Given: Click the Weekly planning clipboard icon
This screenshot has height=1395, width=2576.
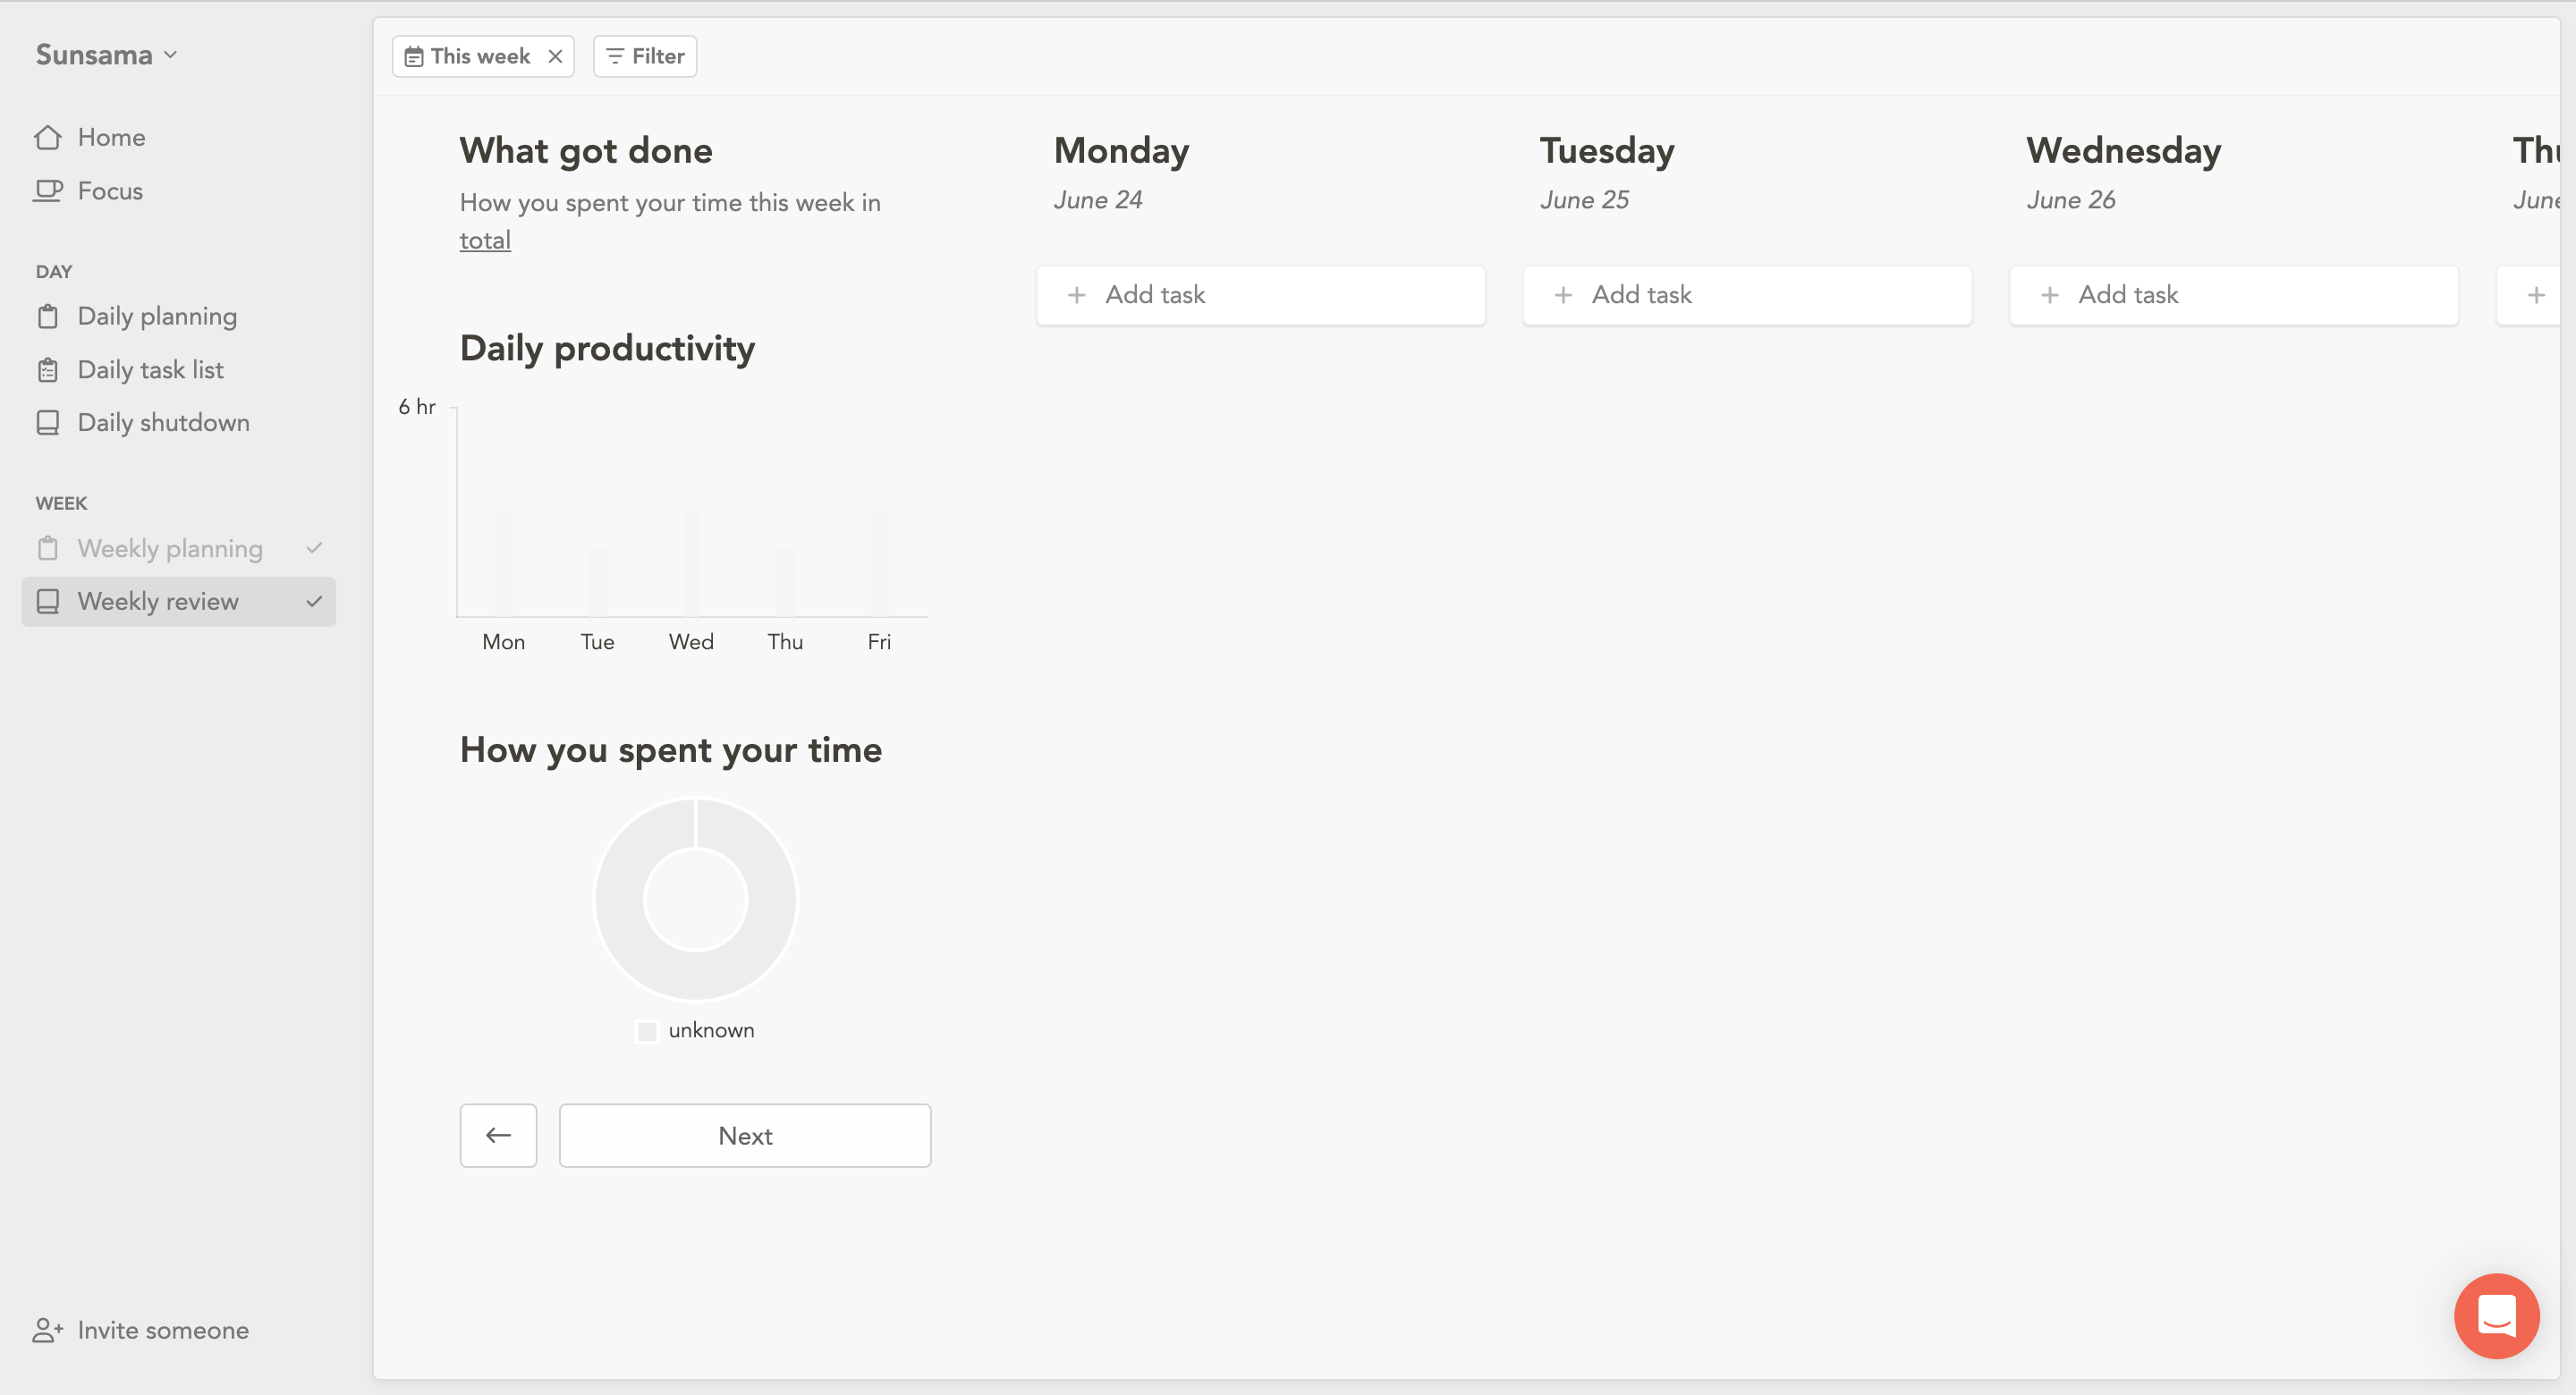Looking at the screenshot, I should [48, 549].
